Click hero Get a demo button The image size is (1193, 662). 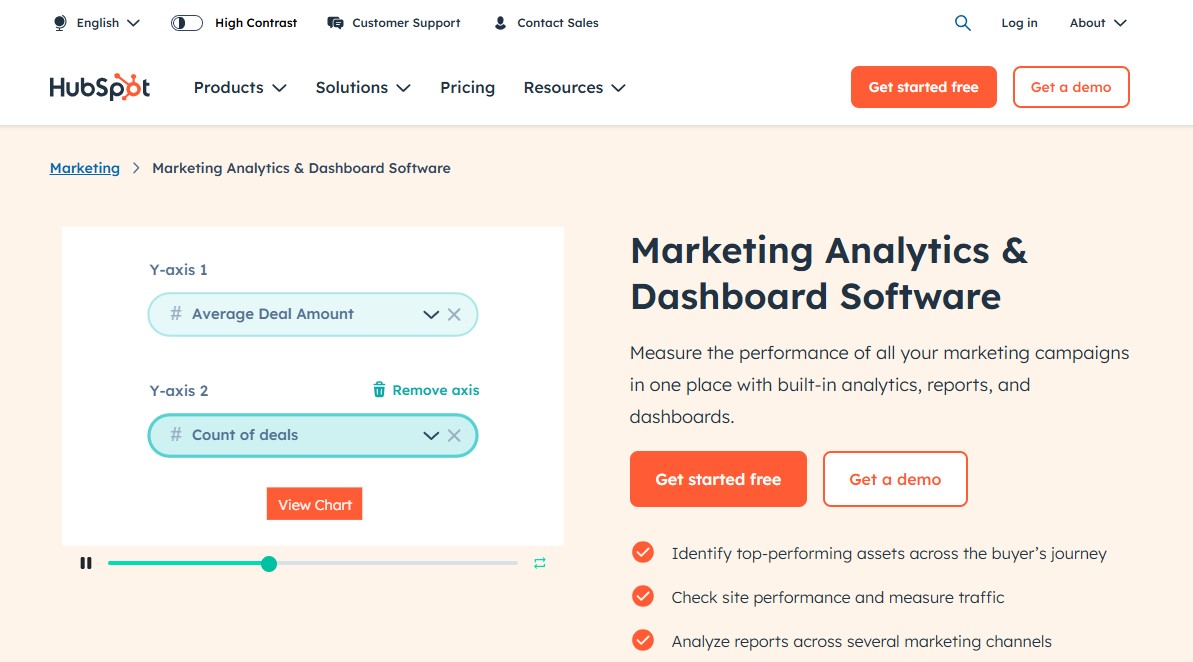[895, 479]
